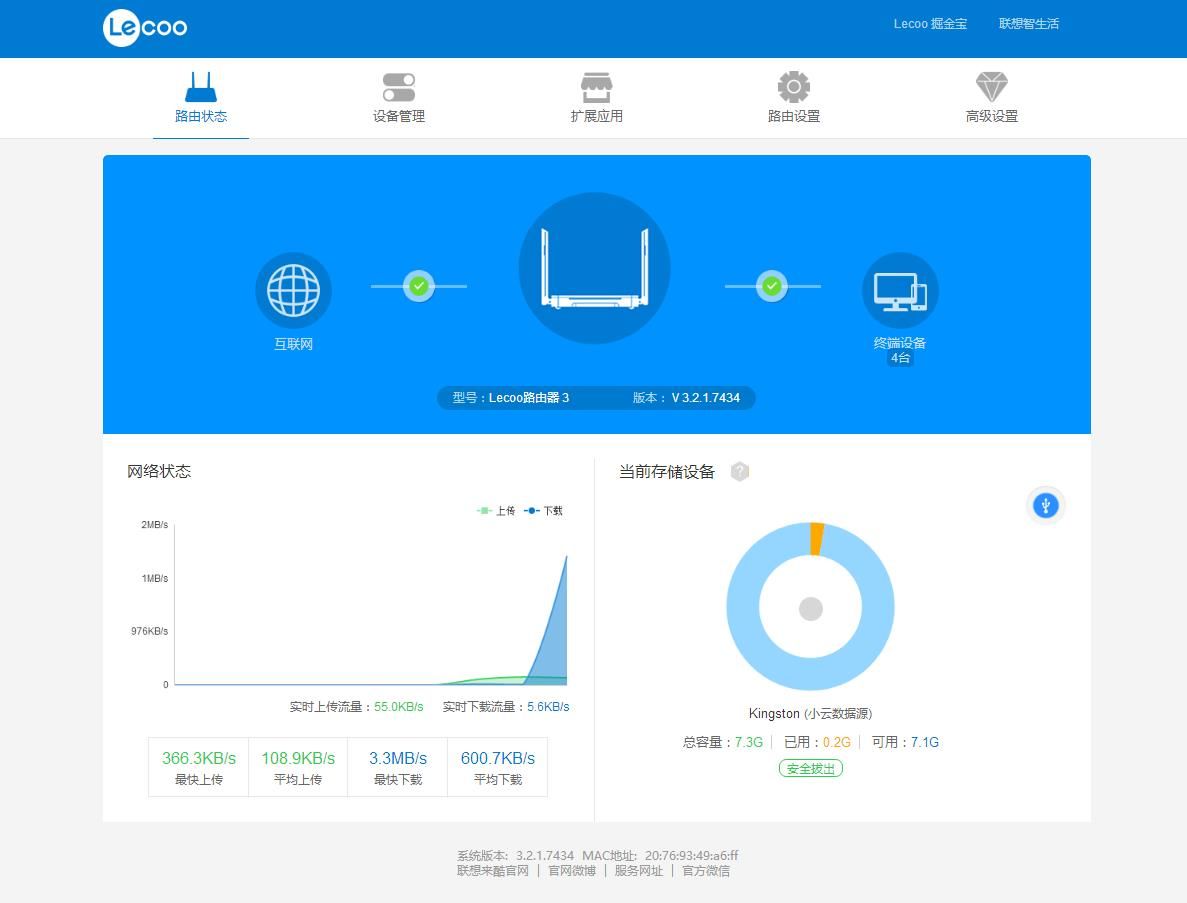
Task: Click the terminal devices monitor icon
Action: tap(900, 291)
